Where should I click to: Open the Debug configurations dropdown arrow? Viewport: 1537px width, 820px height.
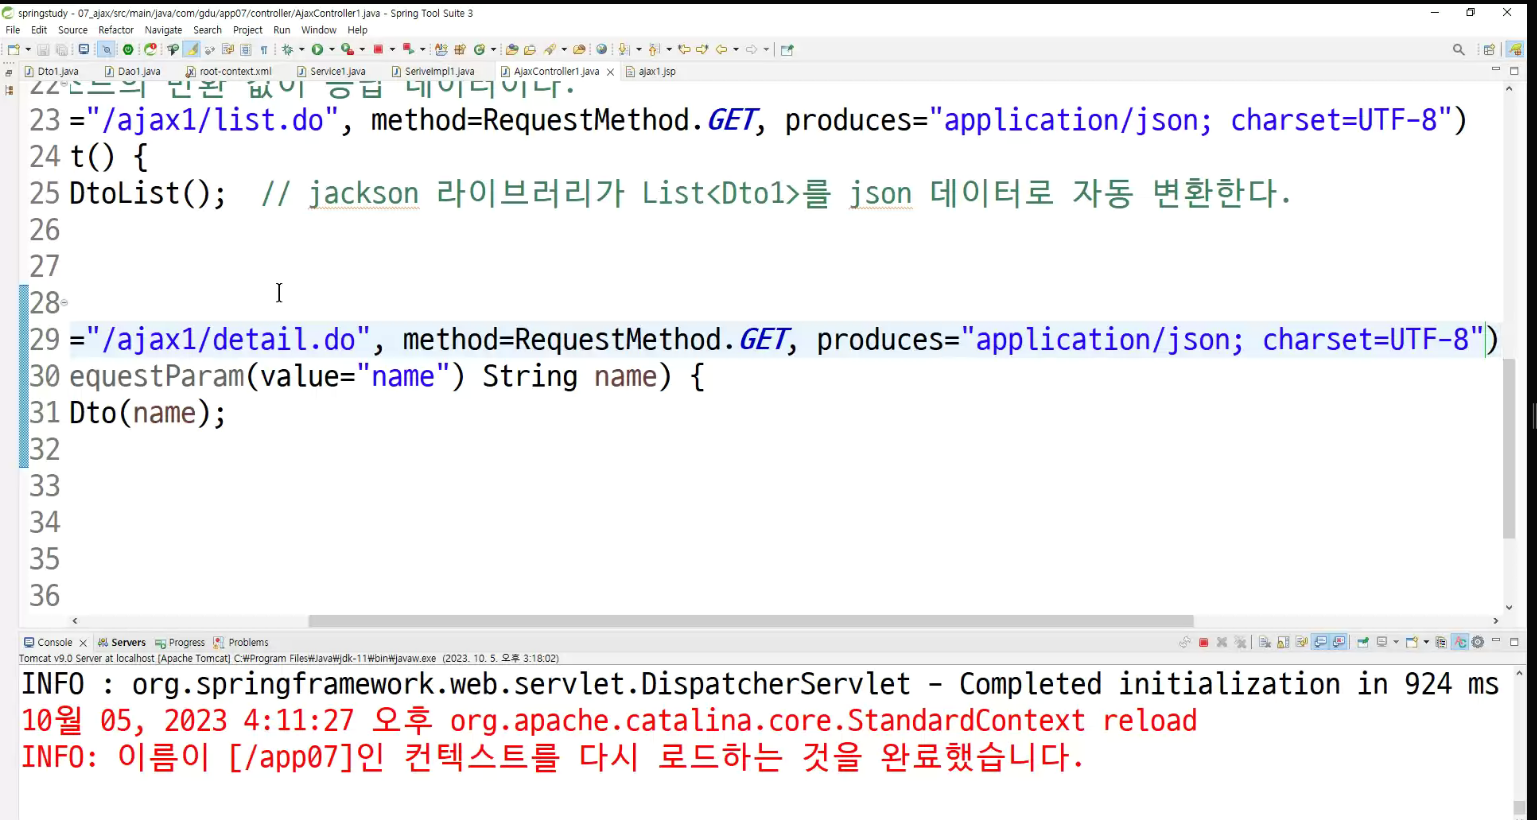click(301, 49)
